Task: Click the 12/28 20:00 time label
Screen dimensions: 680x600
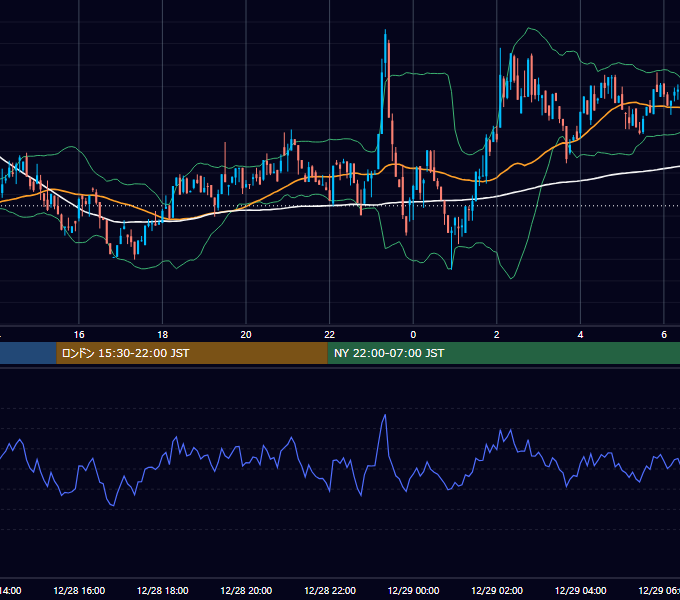Action: [246, 590]
